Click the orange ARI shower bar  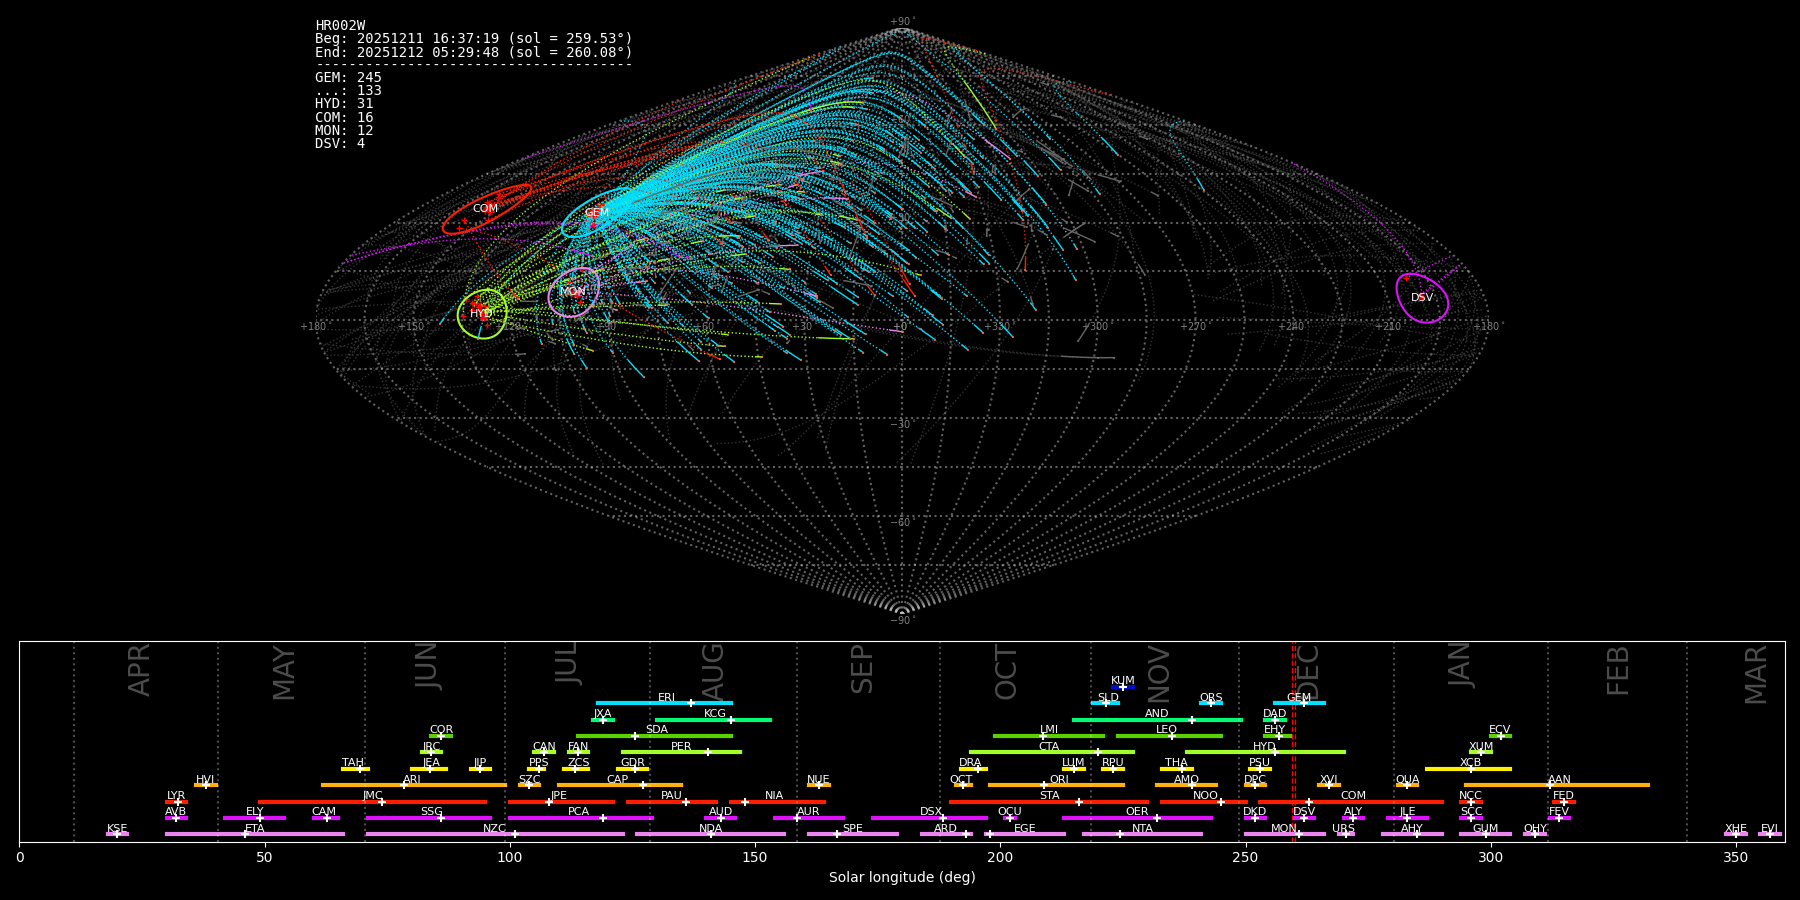tap(414, 785)
